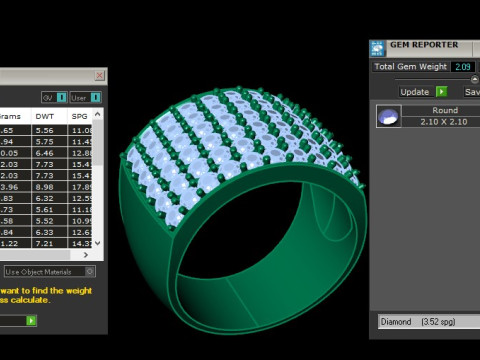Click the grams cell showing 1.22

tap(15, 243)
